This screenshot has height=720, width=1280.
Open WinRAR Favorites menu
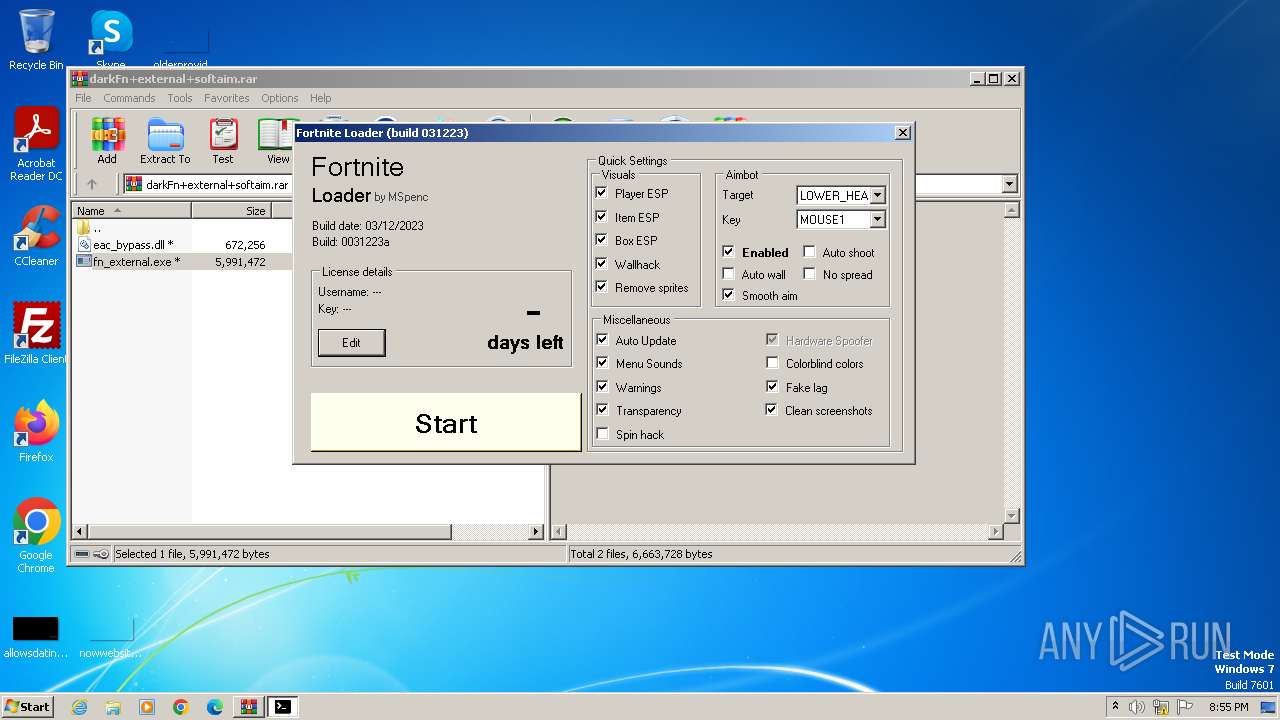tap(227, 98)
